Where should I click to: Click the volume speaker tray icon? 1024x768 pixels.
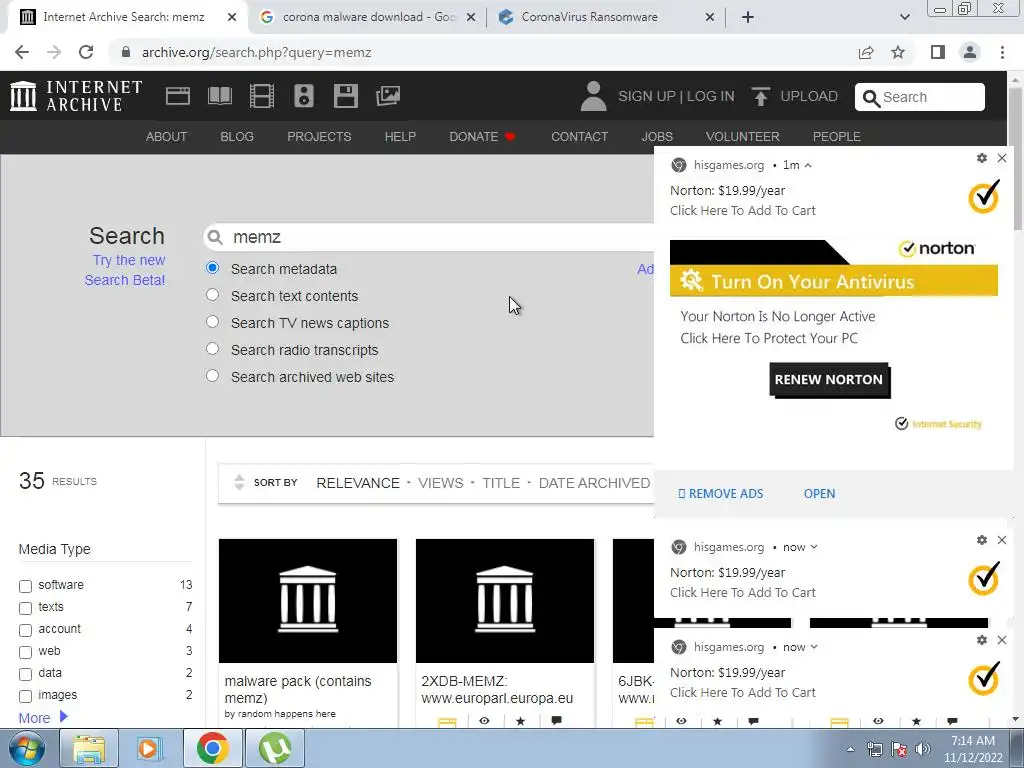[922, 749]
